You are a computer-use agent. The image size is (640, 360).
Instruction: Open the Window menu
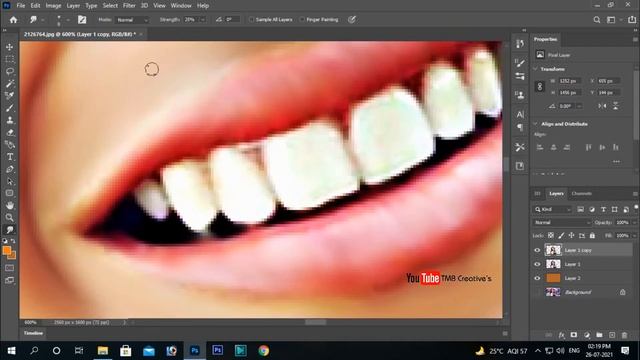point(181,6)
